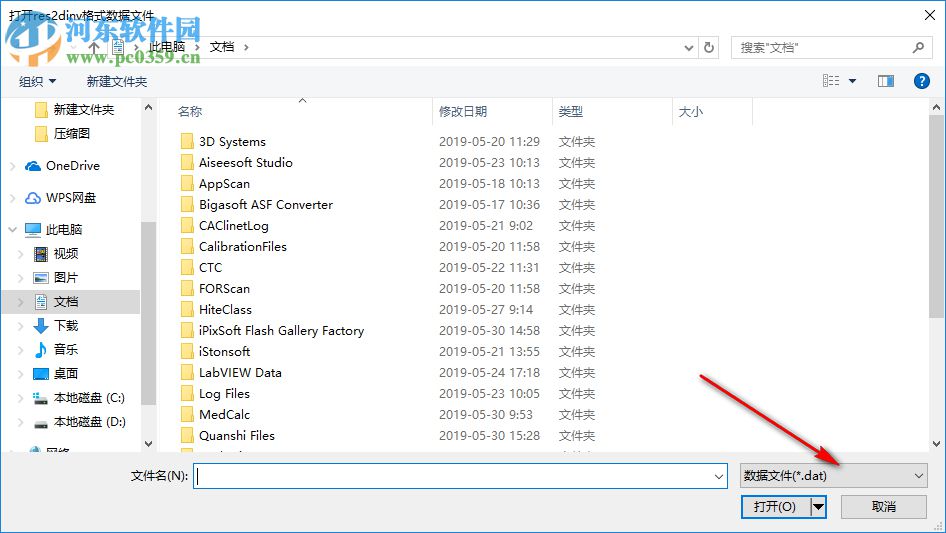Open the help question mark icon
This screenshot has height=533, width=946.
coord(921,81)
